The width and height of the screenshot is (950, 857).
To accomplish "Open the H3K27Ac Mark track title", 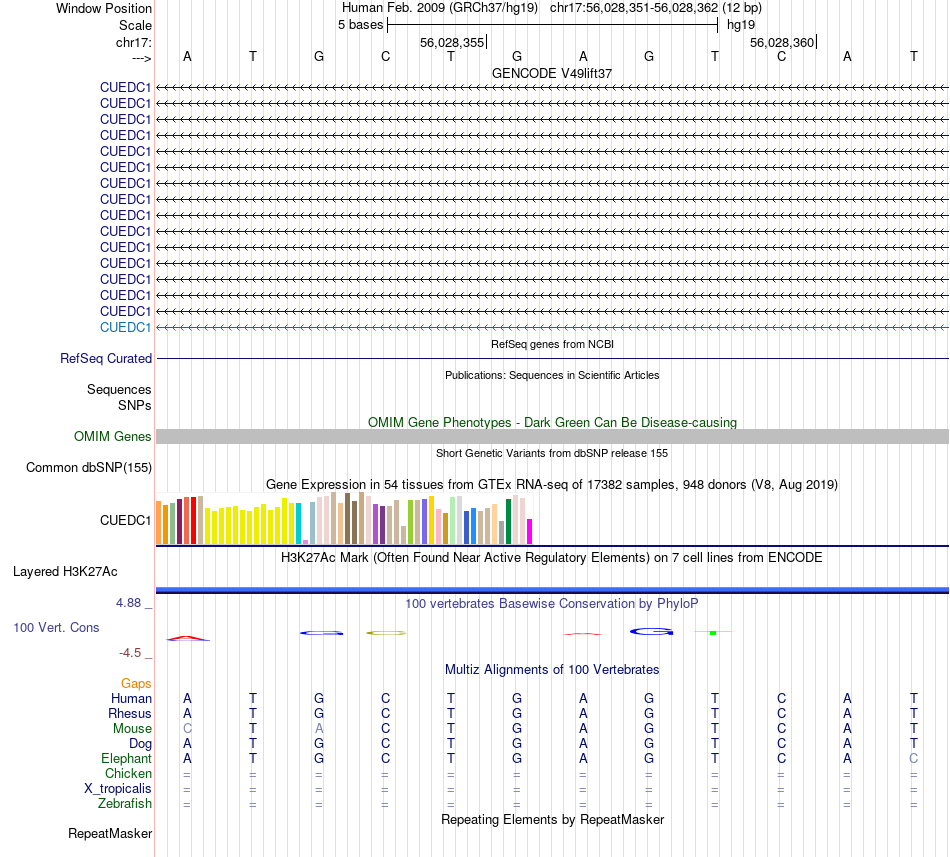I will click(x=552, y=557).
